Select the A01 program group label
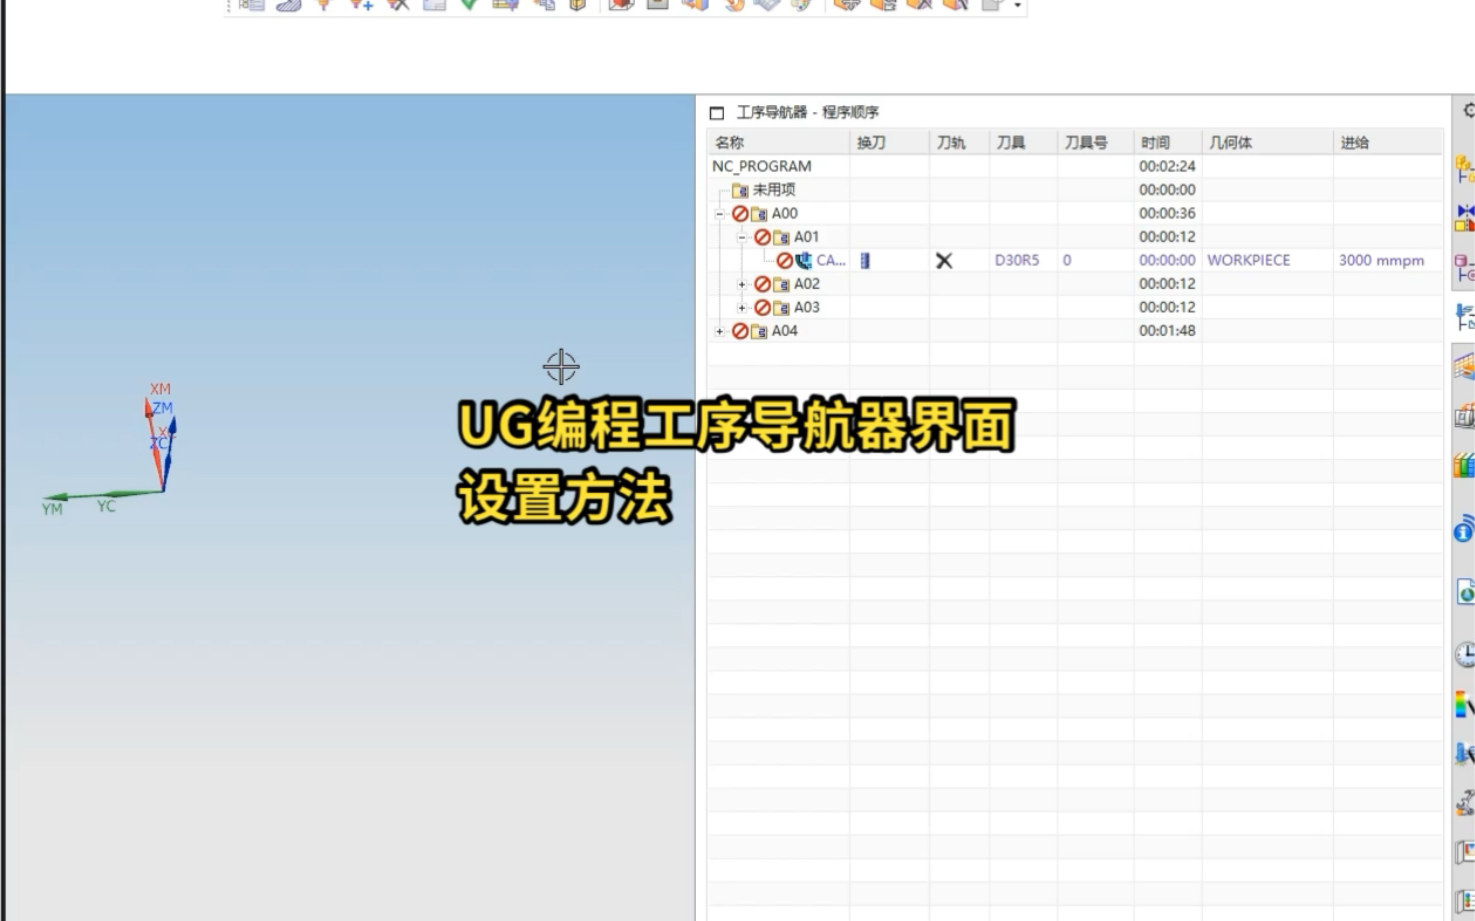The width and height of the screenshot is (1475, 921). [x=807, y=237]
